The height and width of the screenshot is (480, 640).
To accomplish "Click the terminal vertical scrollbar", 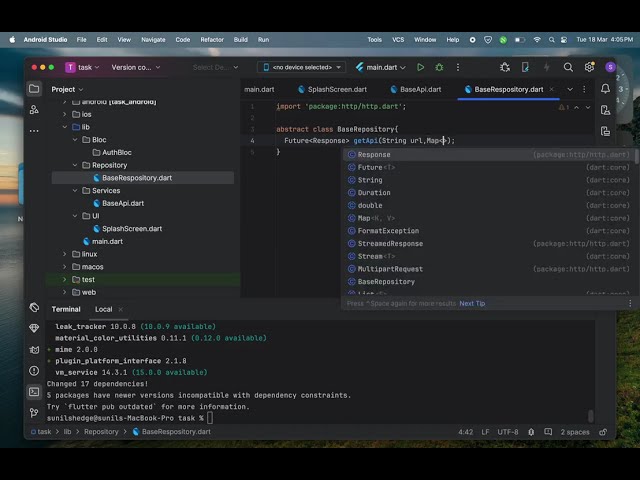I will (x=590, y=416).
